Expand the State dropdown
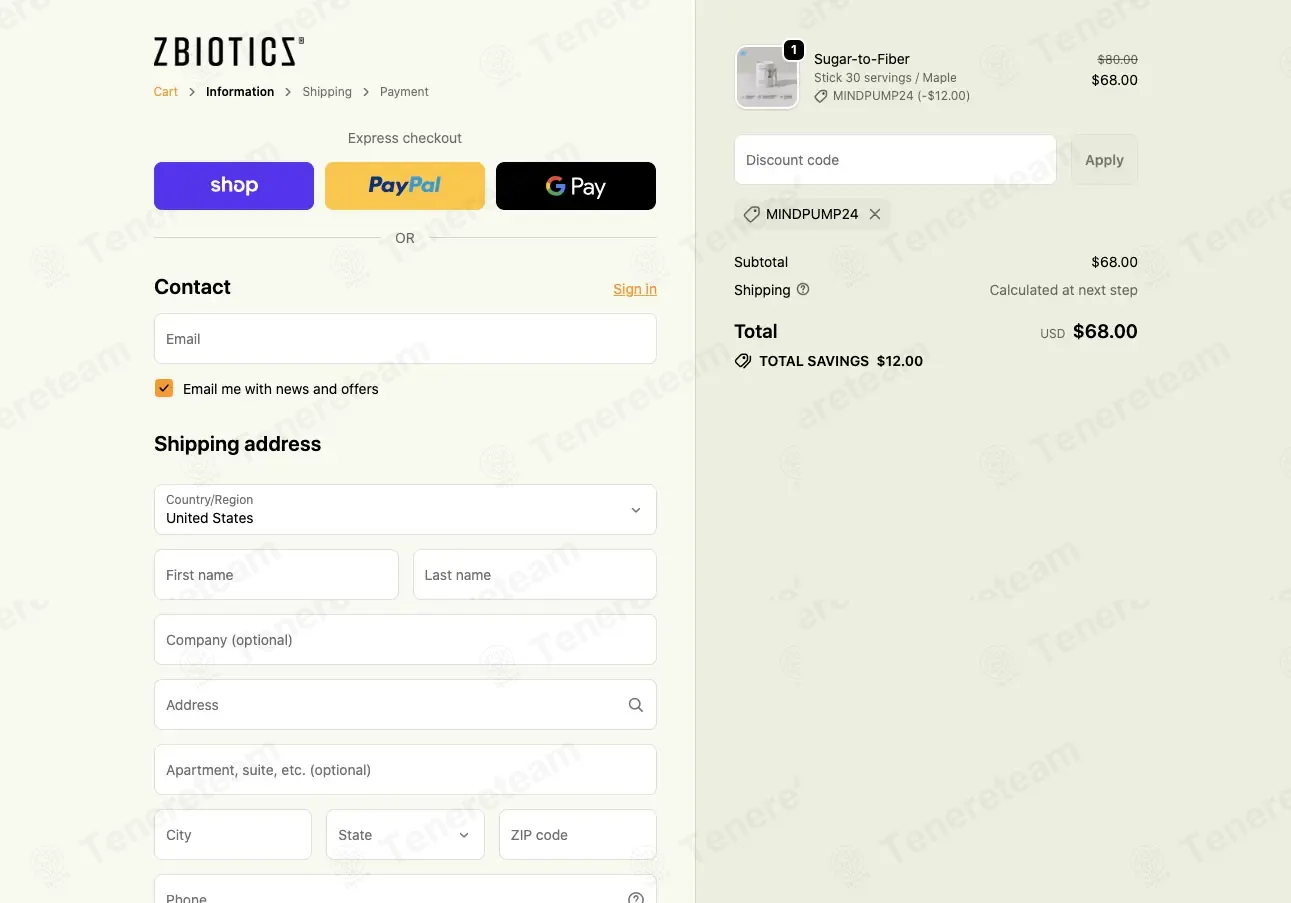 click(x=405, y=835)
